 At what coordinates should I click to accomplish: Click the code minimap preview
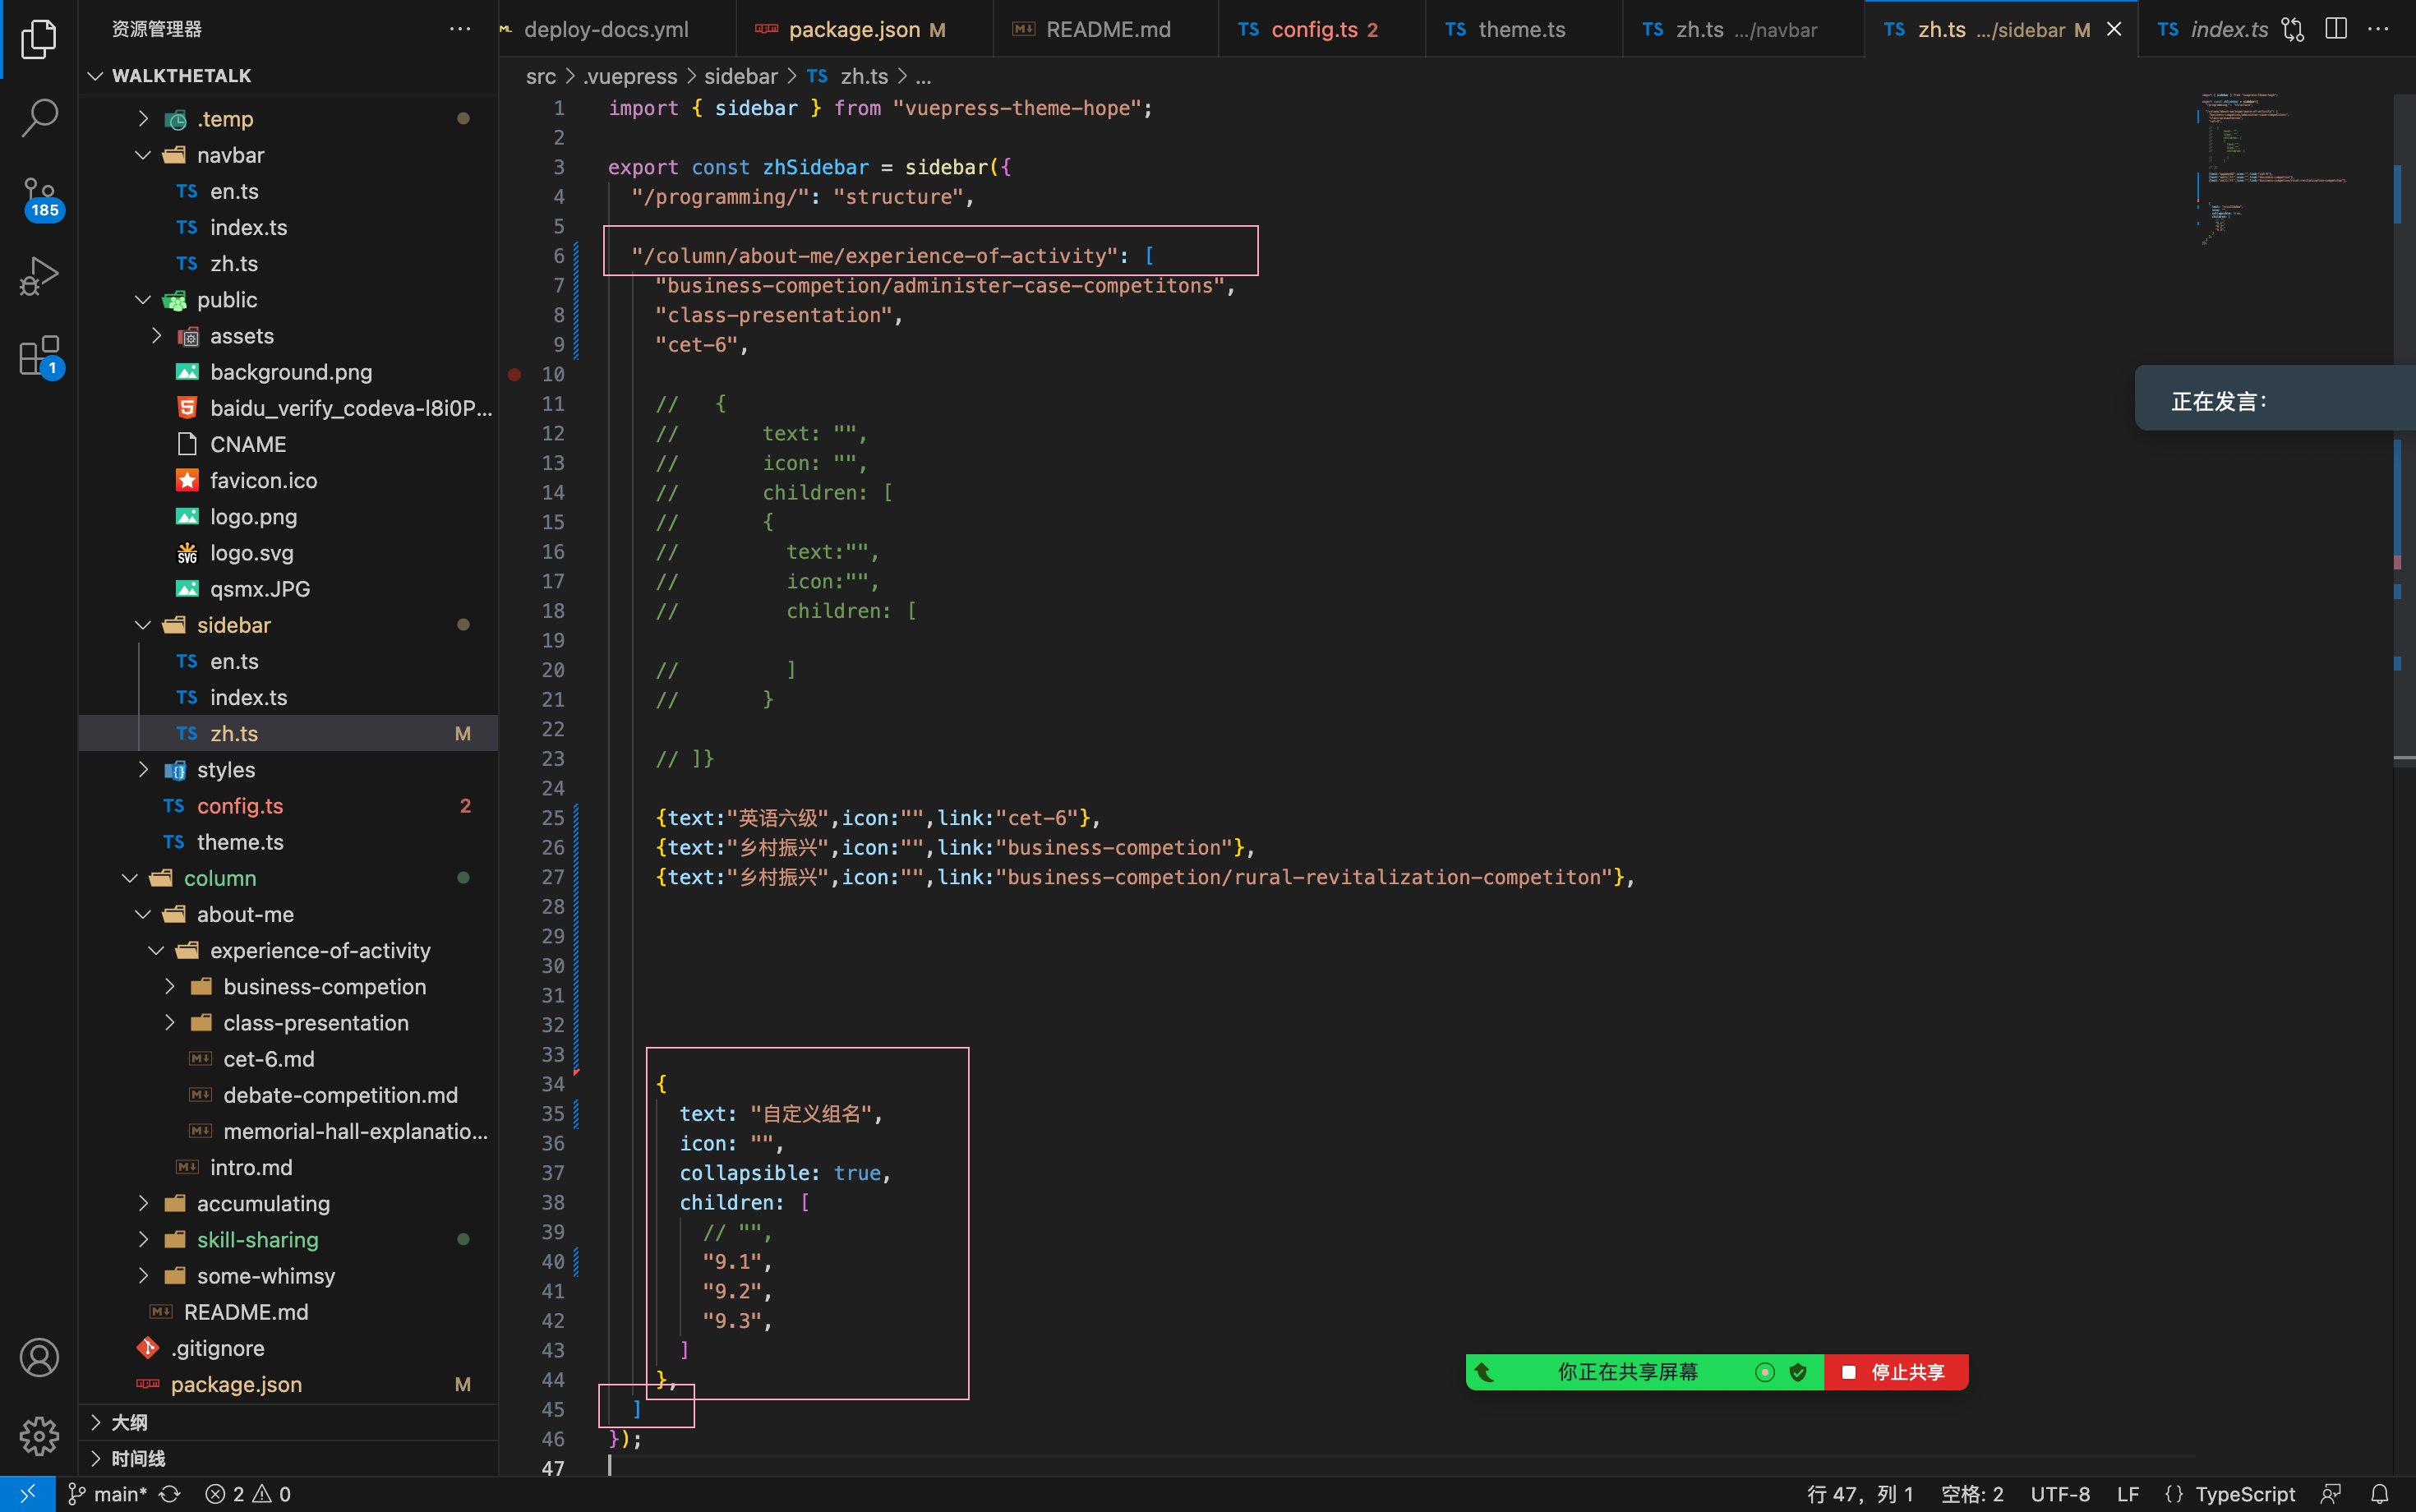coord(2272,170)
